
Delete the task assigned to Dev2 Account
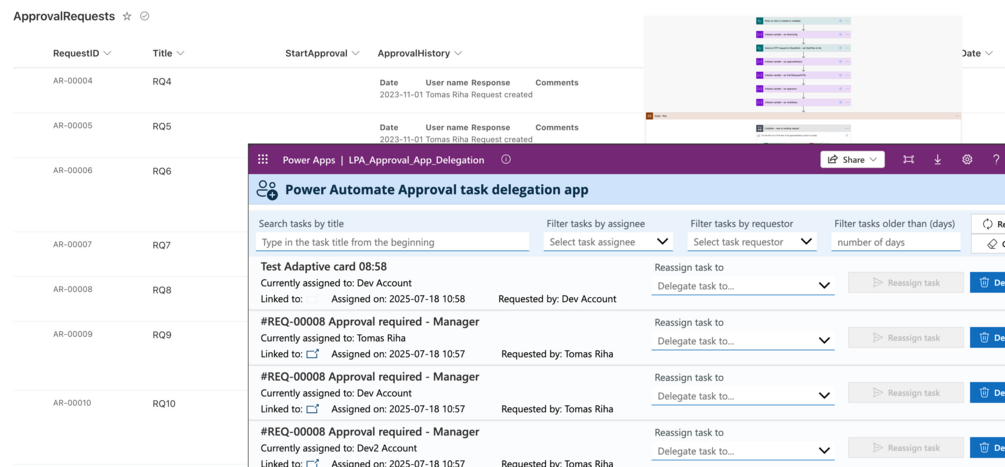pos(987,448)
